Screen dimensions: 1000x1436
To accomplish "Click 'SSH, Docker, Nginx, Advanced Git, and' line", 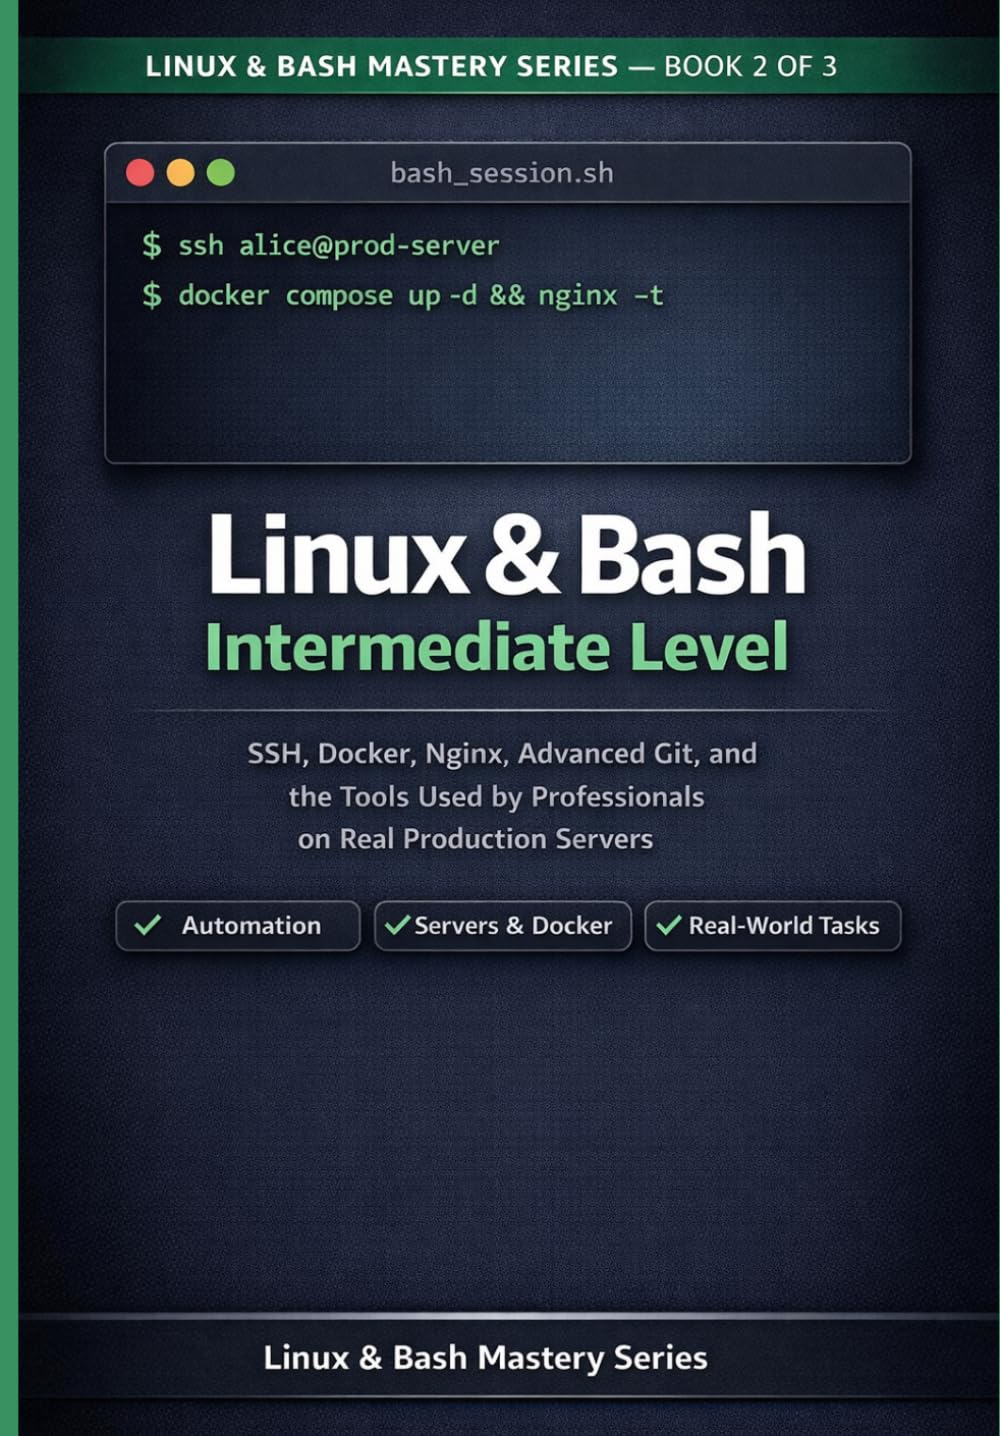I will pos(502,754).
